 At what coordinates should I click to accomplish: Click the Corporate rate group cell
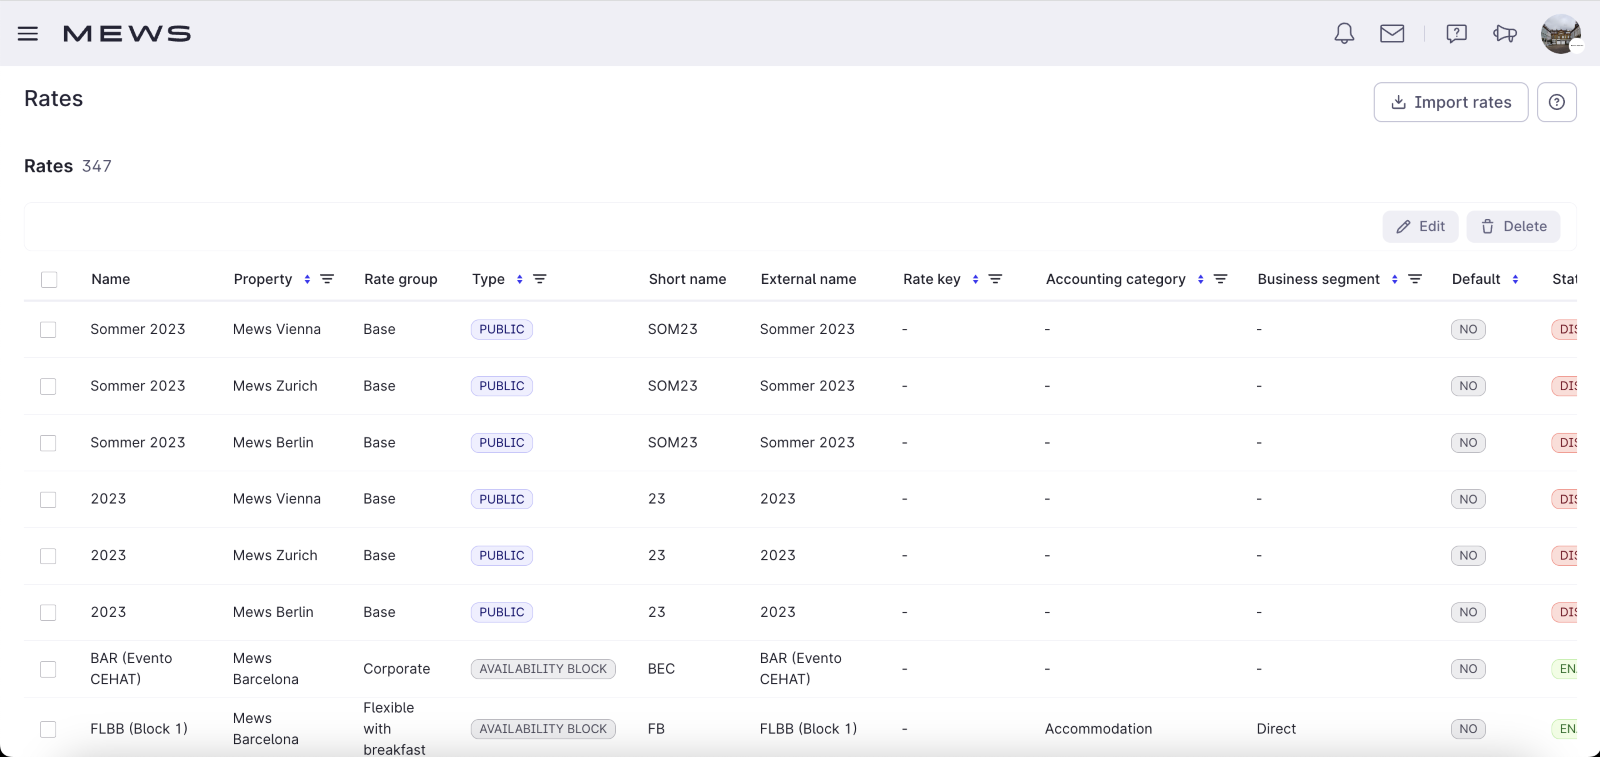click(x=397, y=669)
